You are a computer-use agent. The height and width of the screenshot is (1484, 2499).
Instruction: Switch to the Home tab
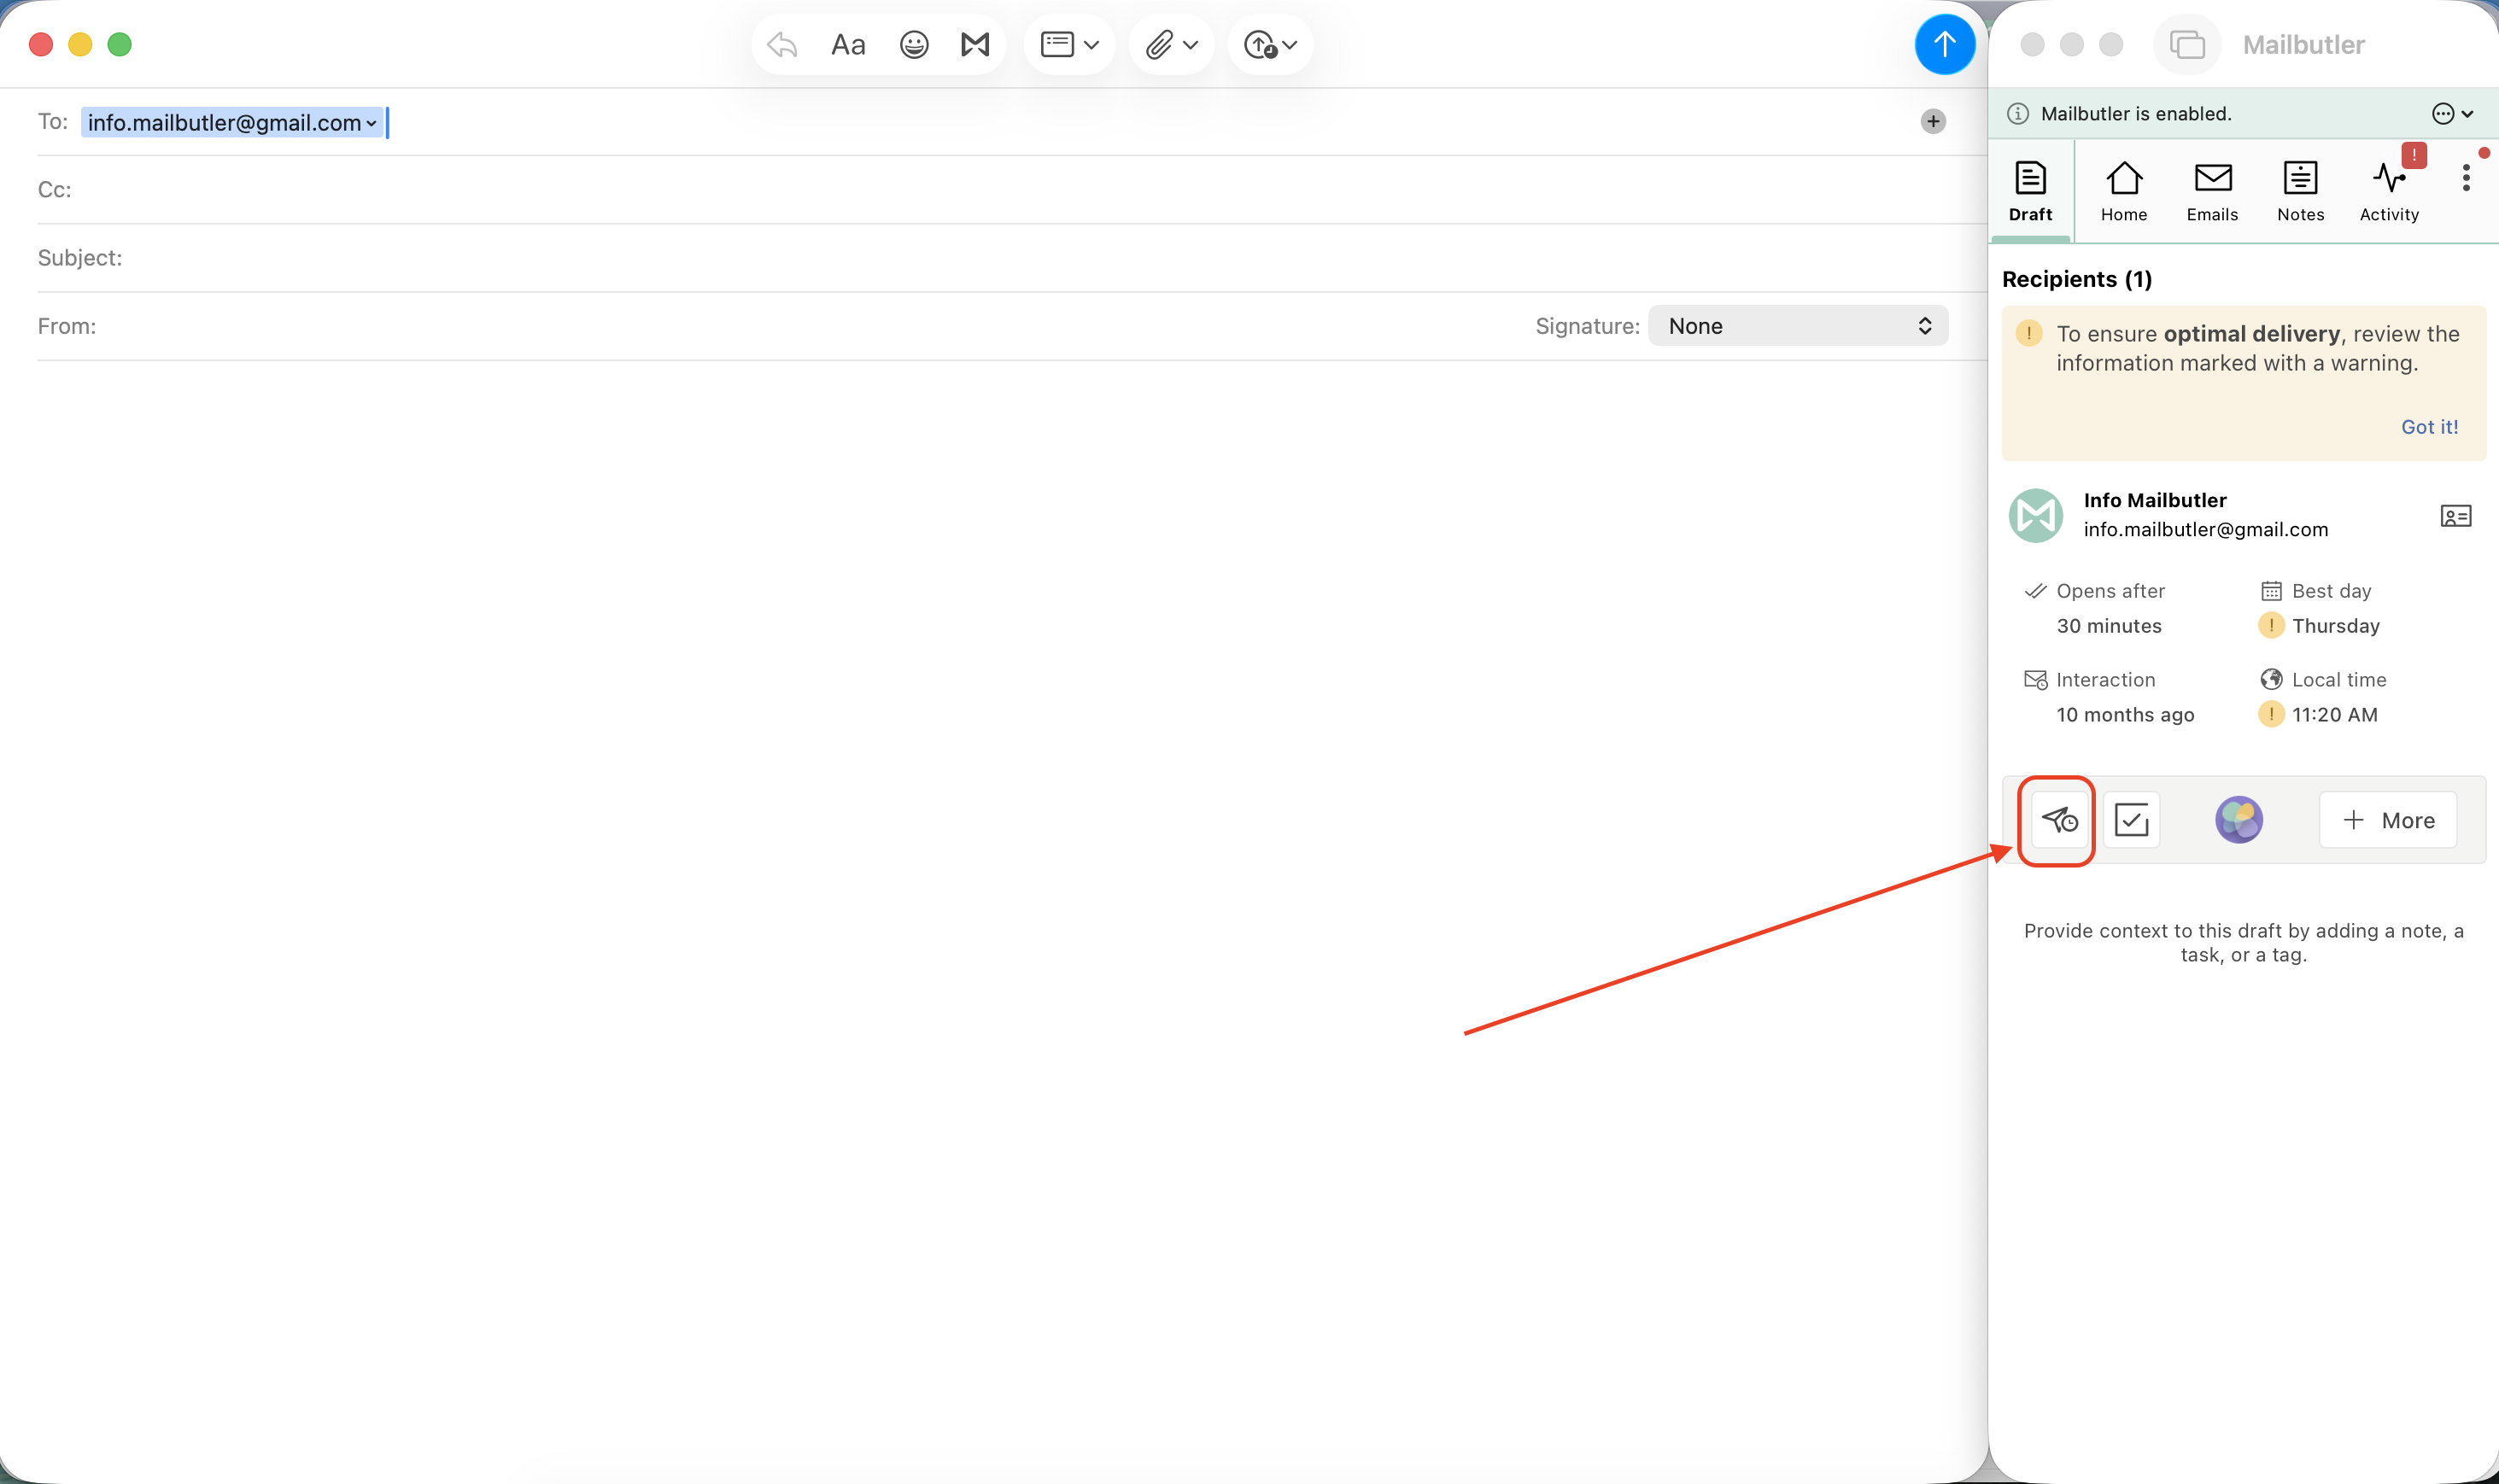(x=2123, y=191)
